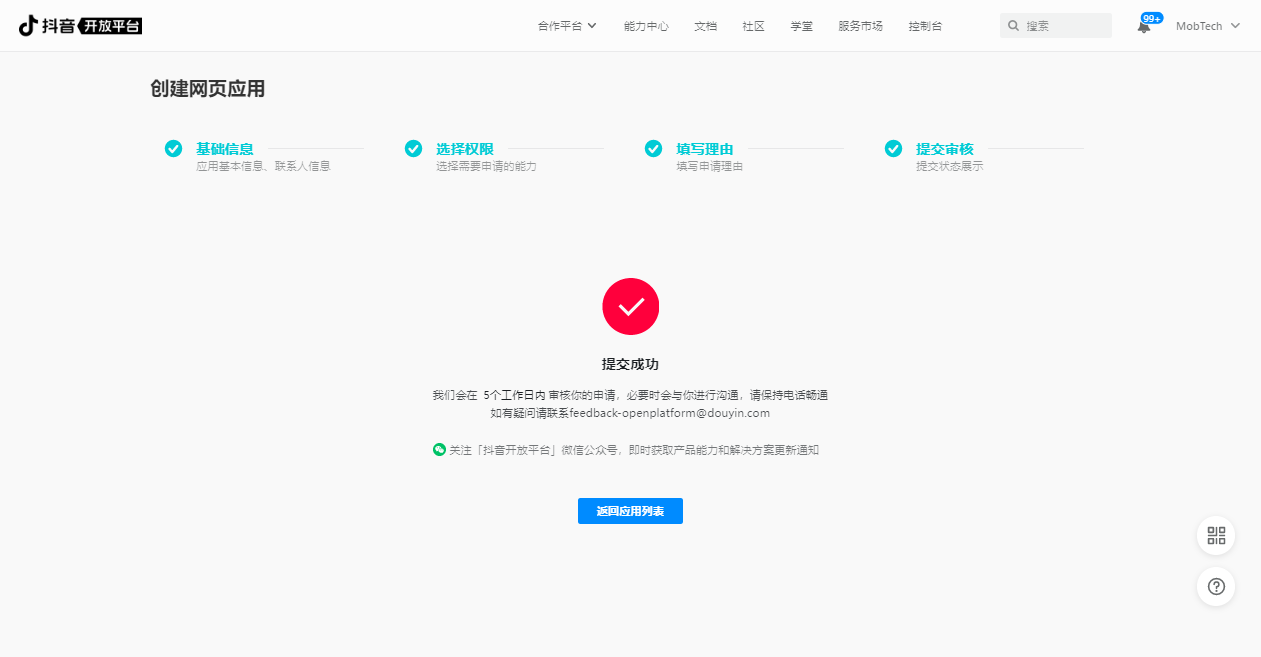The image size is (1261, 657).
Task: Click the 填写理由 step check icon
Action: 653,148
